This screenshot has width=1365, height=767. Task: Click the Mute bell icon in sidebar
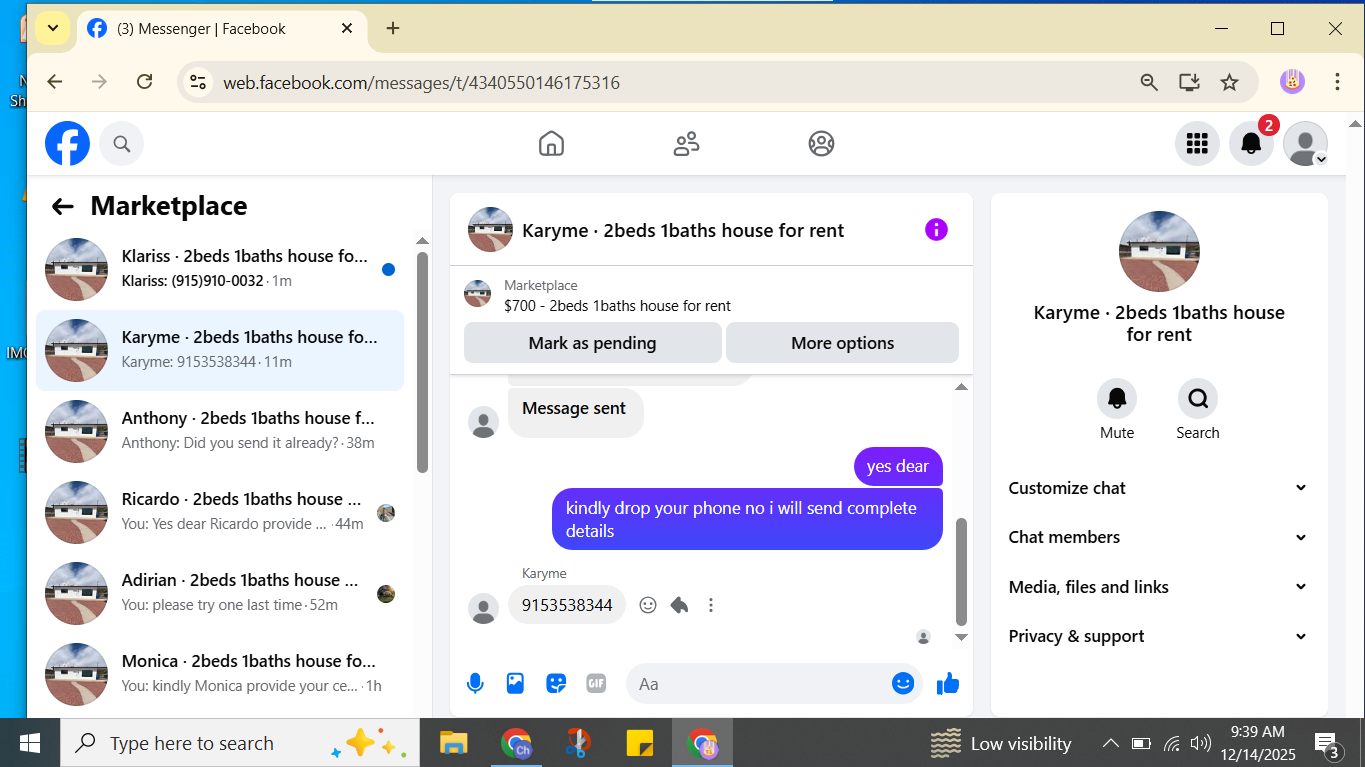(x=1117, y=399)
